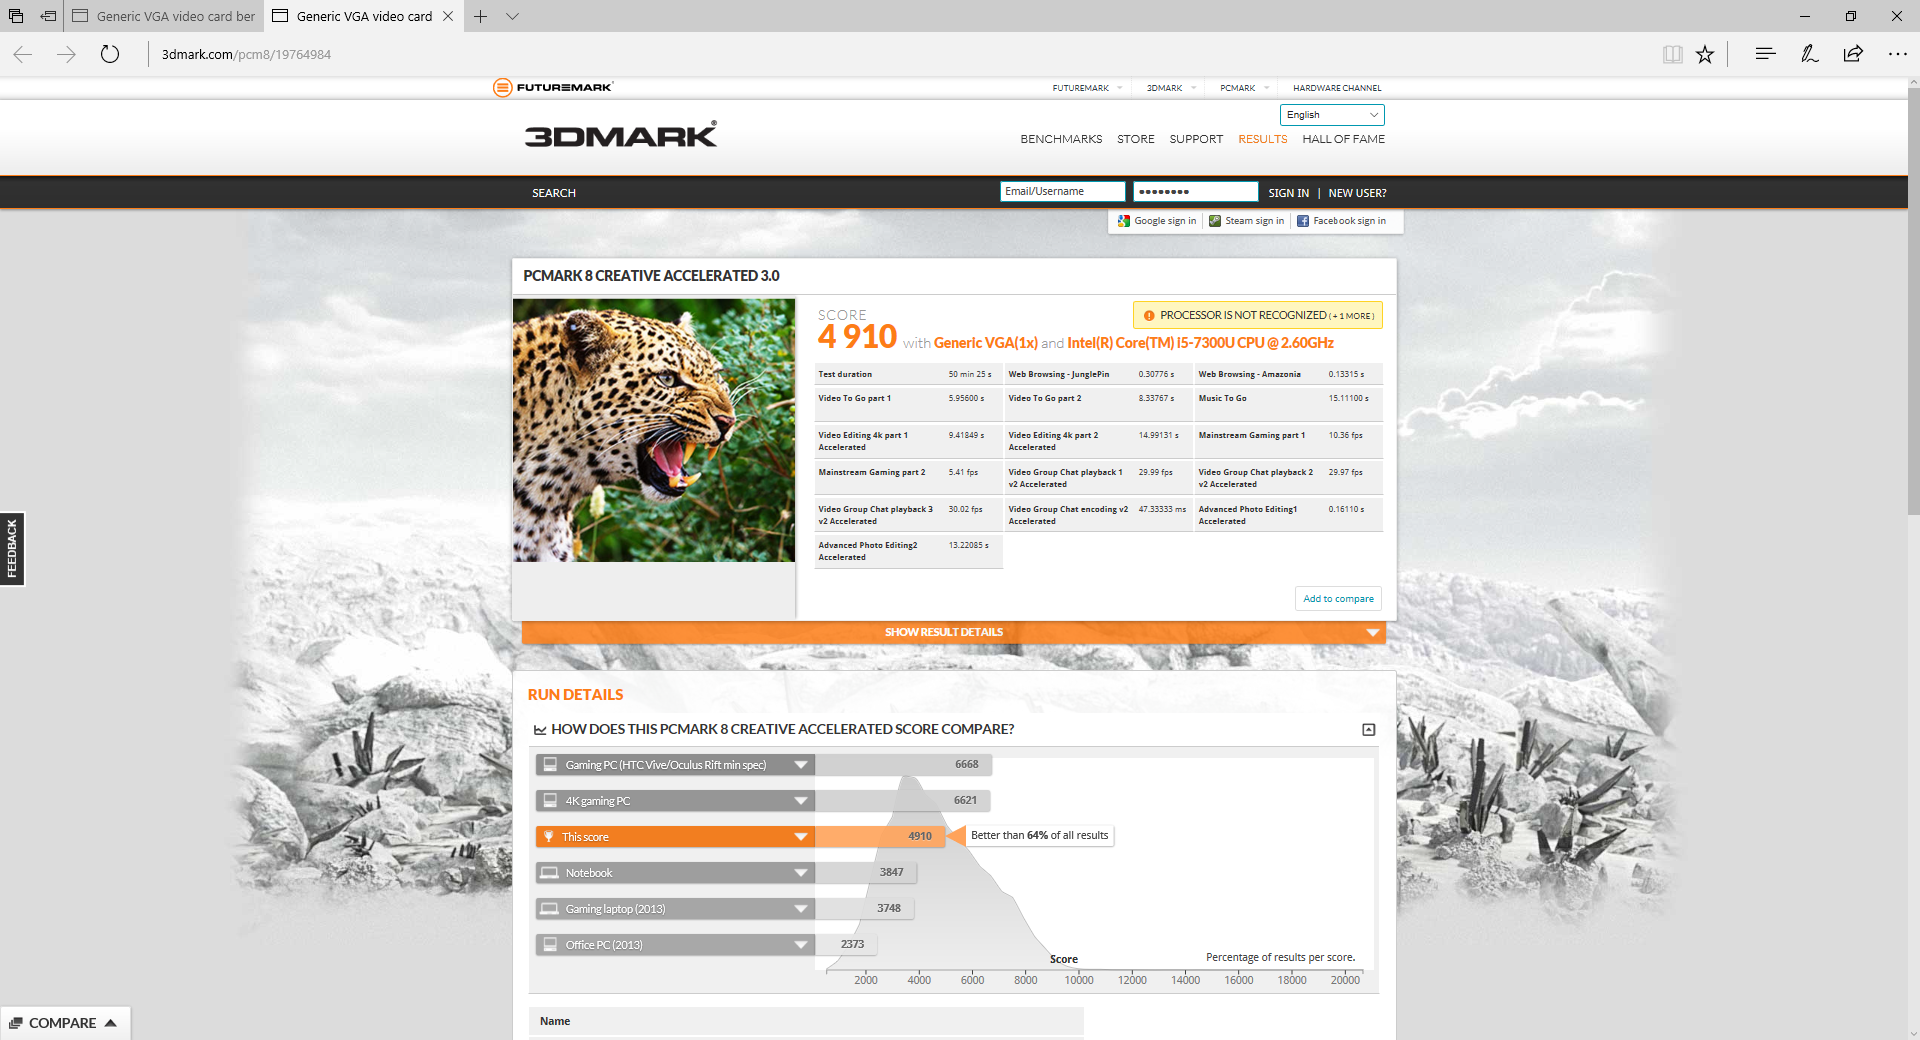Click the monitor icon on the Gaming PC row
Viewport: 1920px width, 1040px height.
click(x=549, y=765)
